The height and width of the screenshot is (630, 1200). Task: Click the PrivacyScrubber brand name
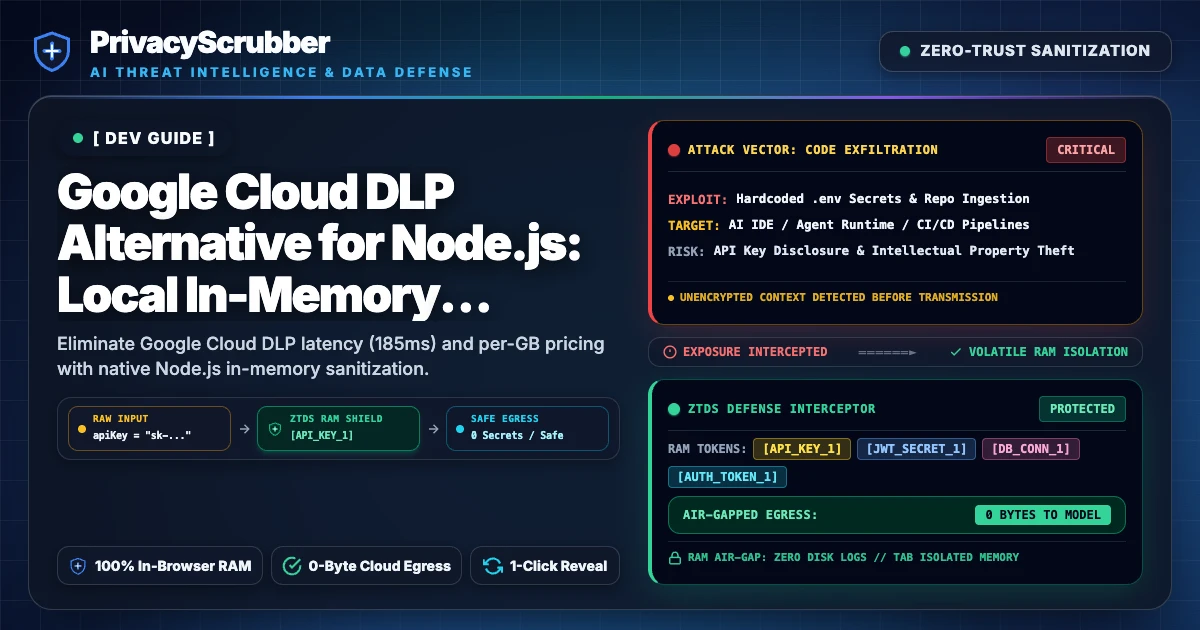pos(210,42)
